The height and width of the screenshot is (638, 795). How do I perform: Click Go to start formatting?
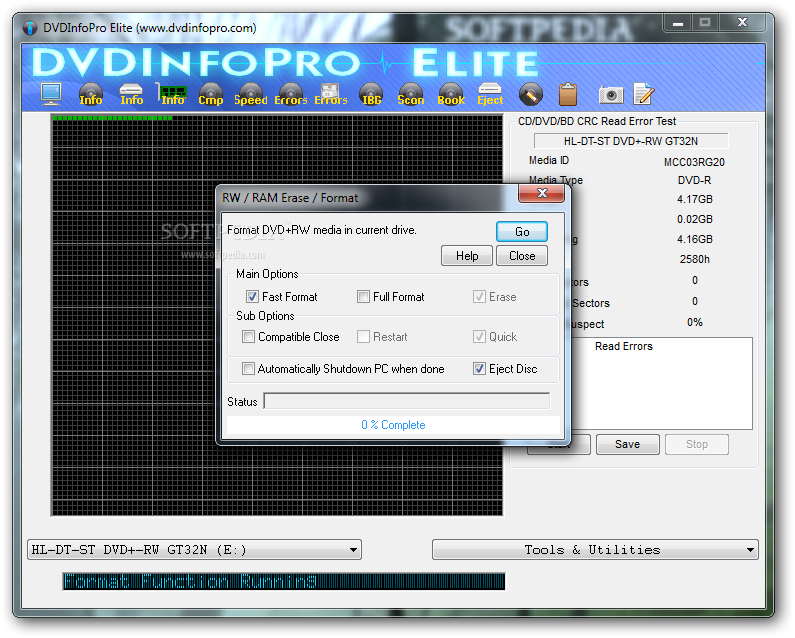point(522,232)
